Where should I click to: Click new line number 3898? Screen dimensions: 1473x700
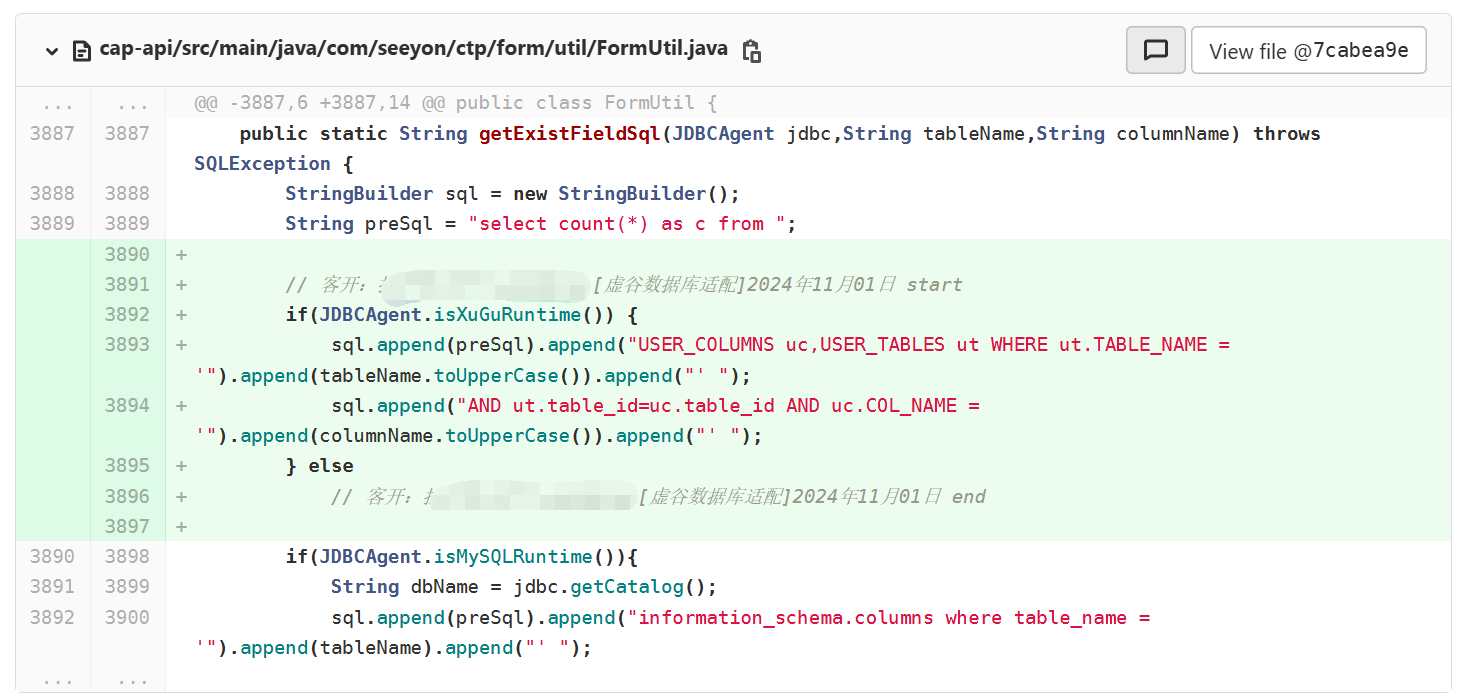(127, 556)
